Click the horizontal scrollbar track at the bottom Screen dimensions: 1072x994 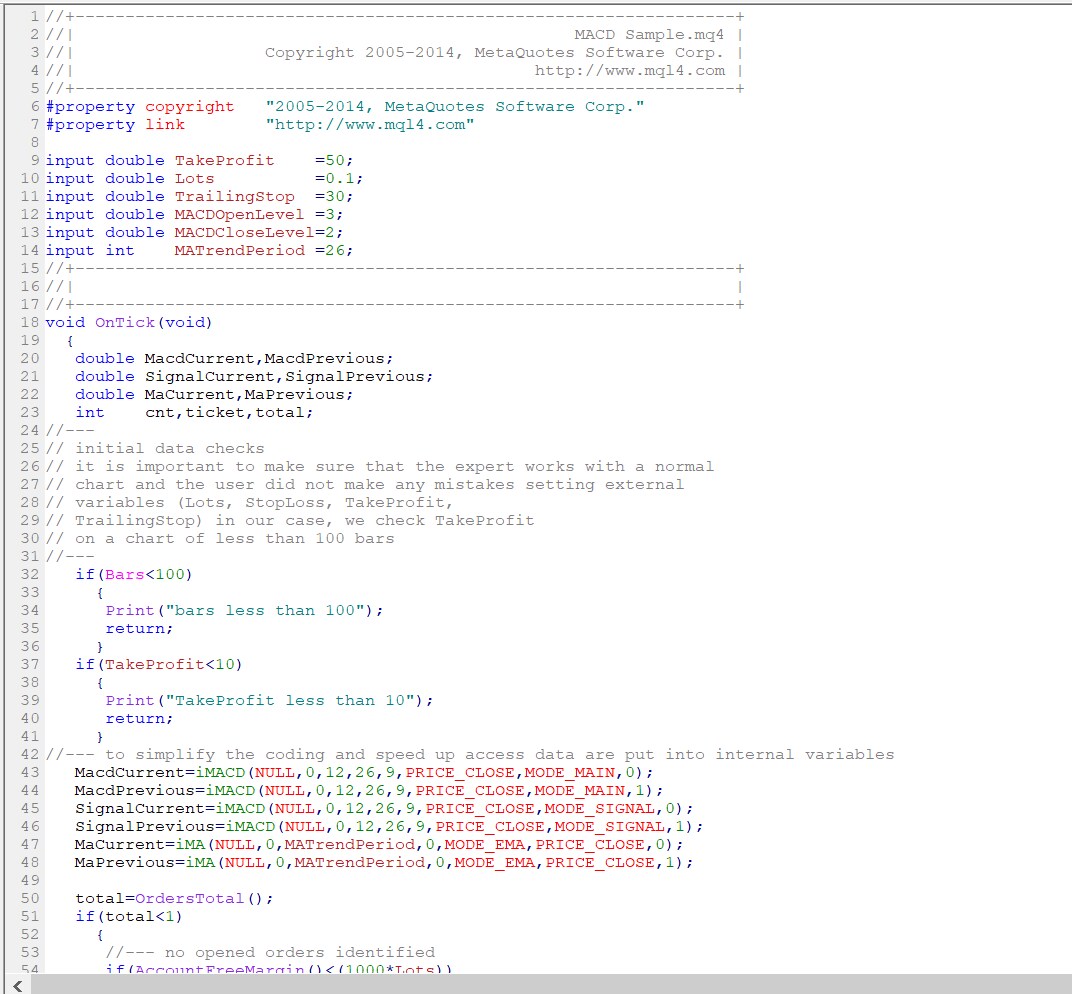point(551,985)
